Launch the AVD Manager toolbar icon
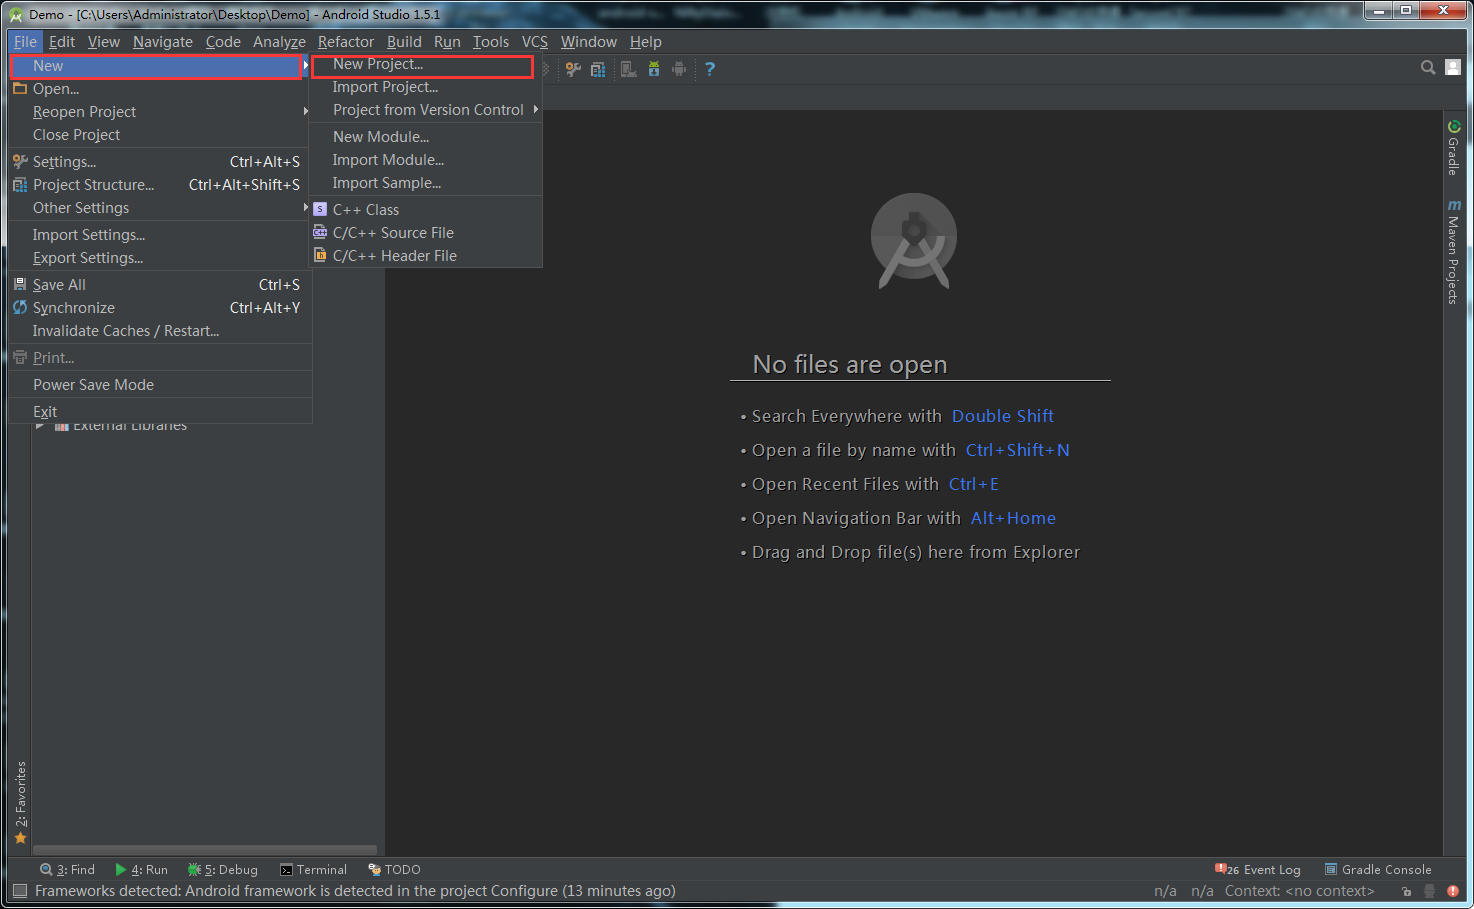This screenshot has height=909, width=1474. tap(628, 69)
